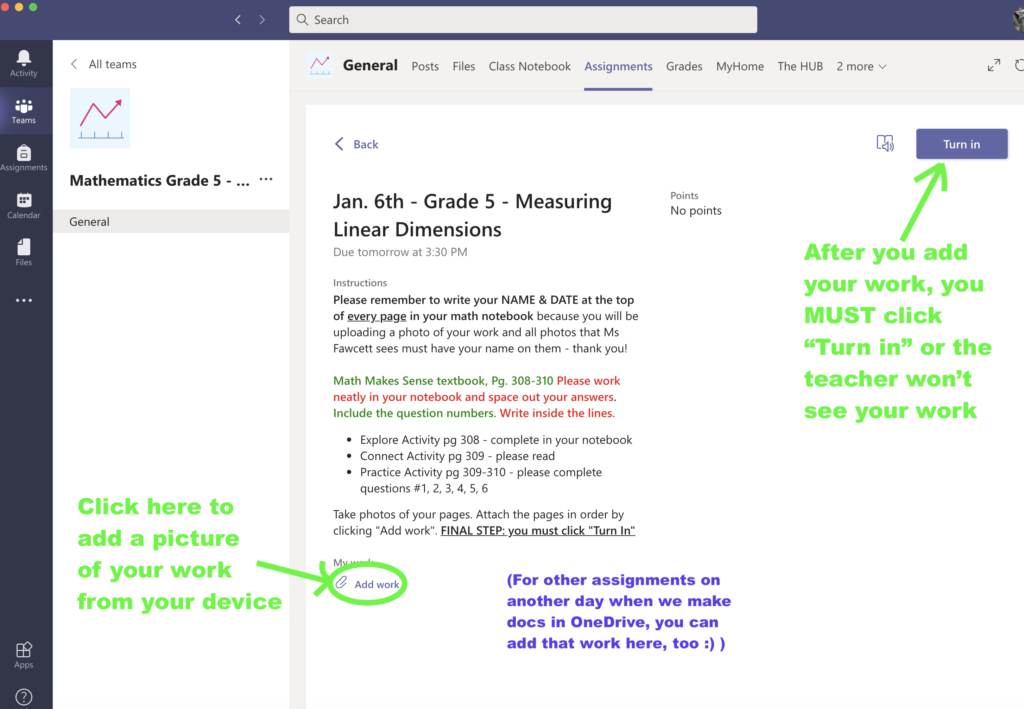
Task: Open the Files sidebar icon
Action: coord(24,251)
